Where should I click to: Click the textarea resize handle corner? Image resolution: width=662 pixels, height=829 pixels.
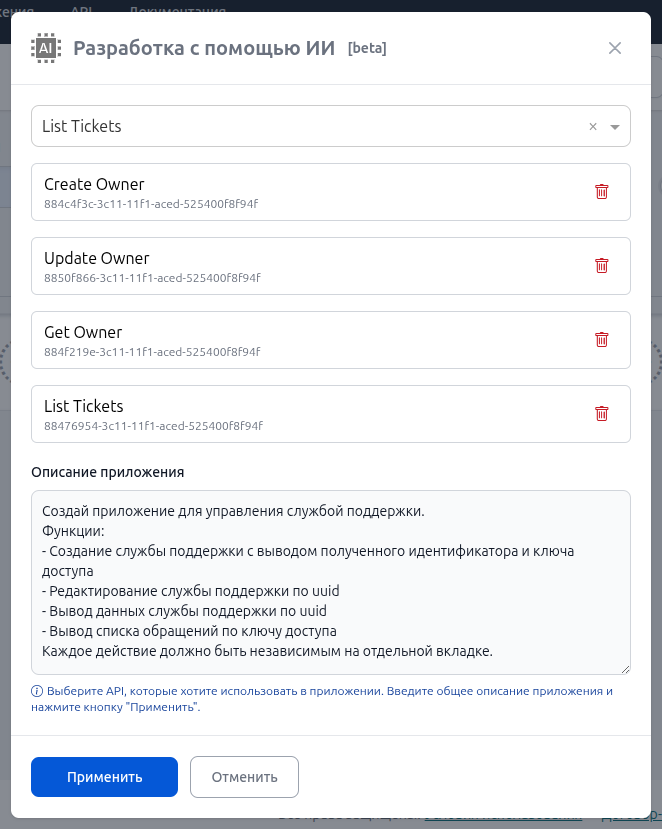(626, 669)
